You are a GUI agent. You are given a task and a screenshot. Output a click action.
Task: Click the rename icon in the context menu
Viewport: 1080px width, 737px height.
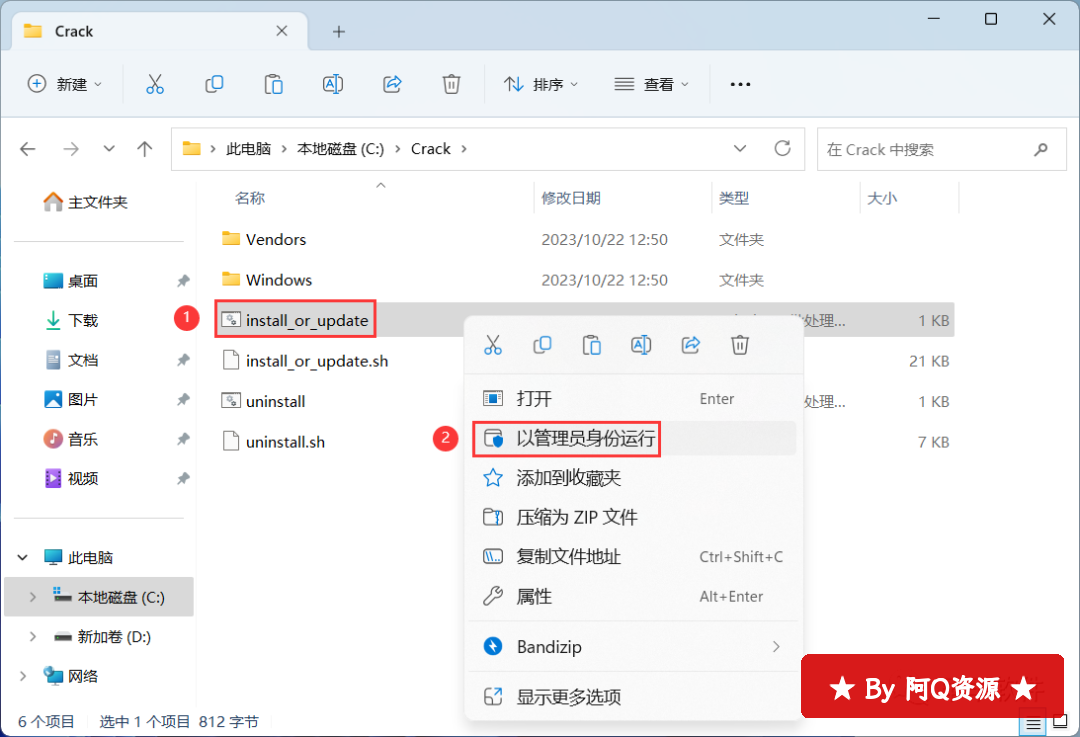[x=641, y=345]
